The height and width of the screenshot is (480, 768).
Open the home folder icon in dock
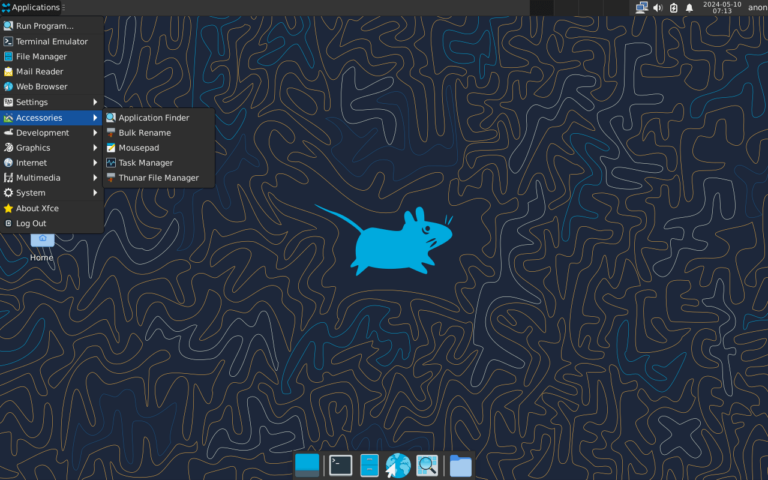pos(460,466)
